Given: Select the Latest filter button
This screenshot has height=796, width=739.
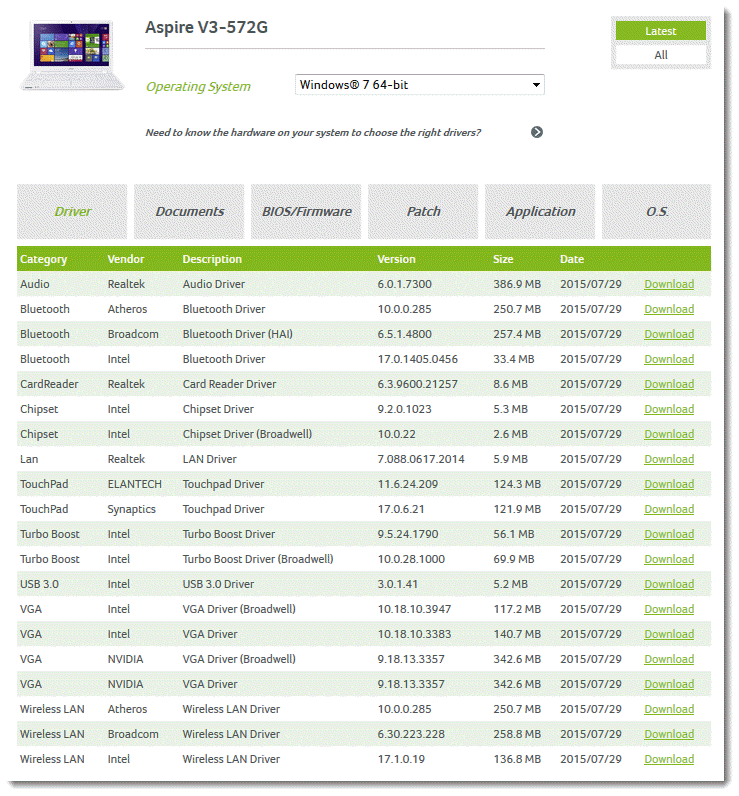Looking at the screenshot, I should [660, 31].
